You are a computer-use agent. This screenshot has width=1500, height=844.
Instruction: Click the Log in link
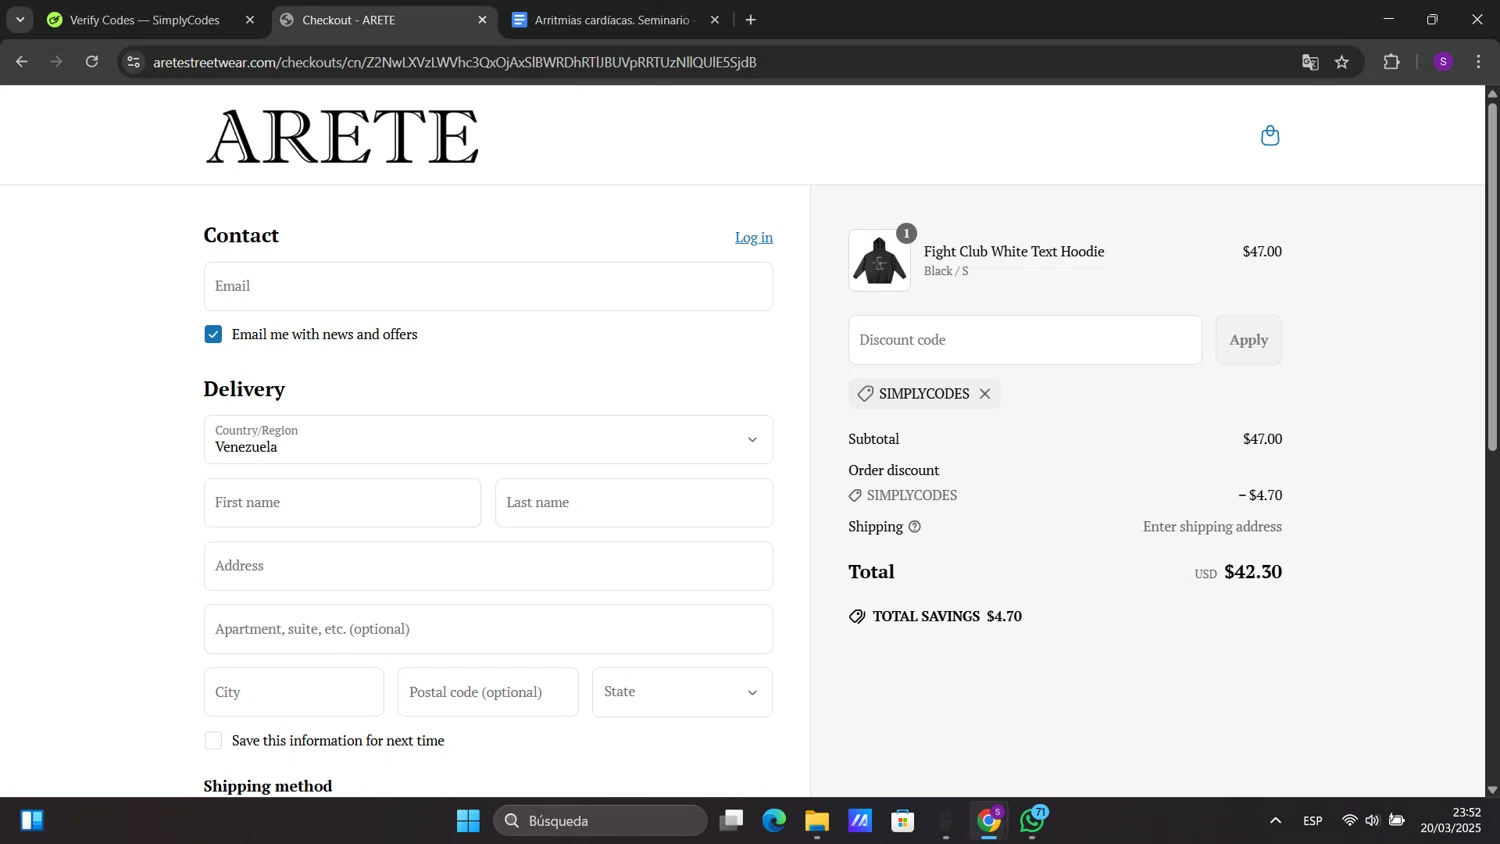coord(754,238)
